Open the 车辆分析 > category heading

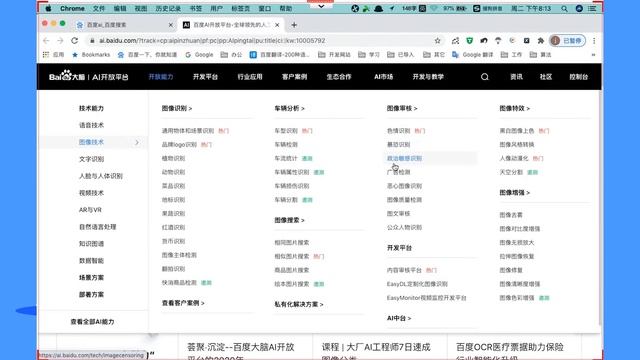point(289,108)
